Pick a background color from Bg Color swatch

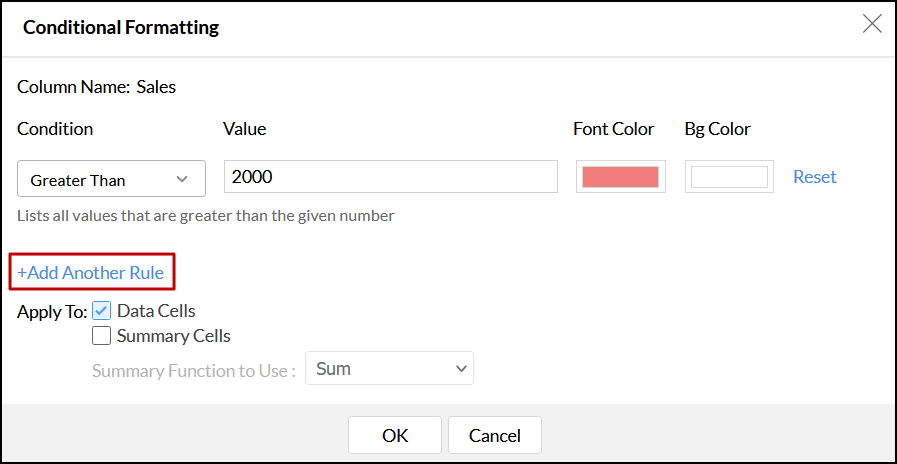pos(729,177)
